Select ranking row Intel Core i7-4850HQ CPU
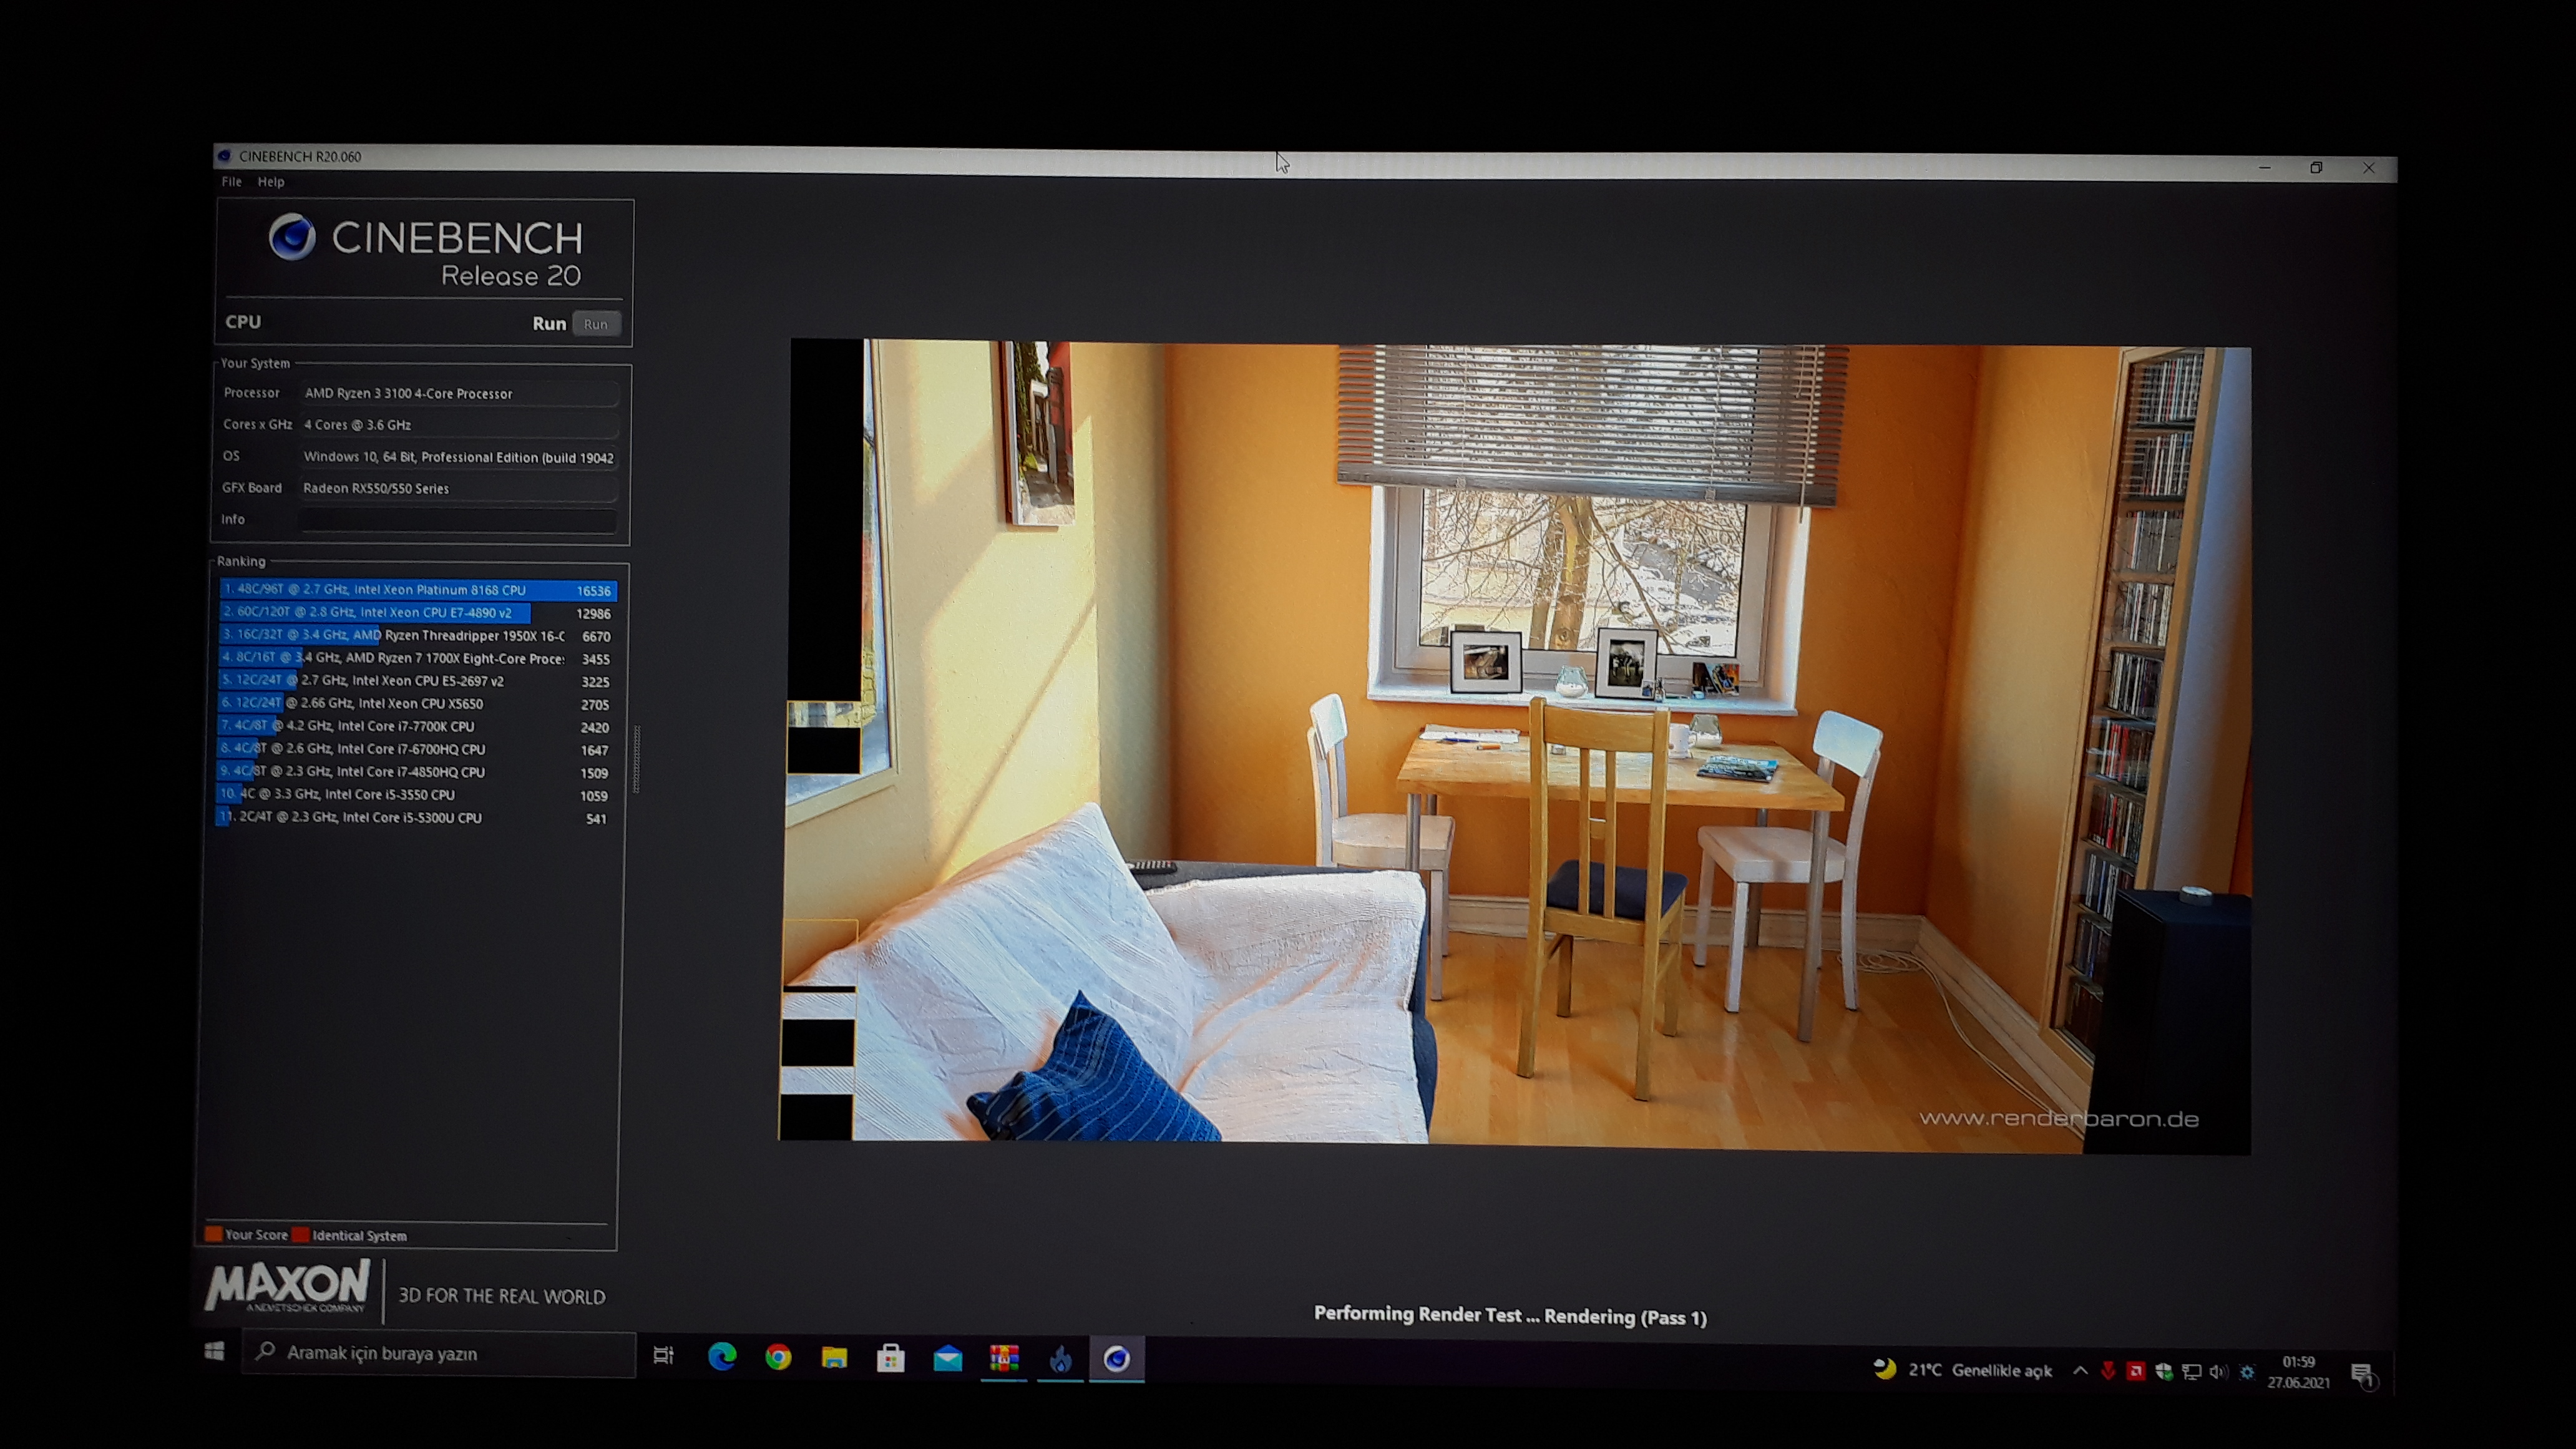 click(x=414, y=772)
